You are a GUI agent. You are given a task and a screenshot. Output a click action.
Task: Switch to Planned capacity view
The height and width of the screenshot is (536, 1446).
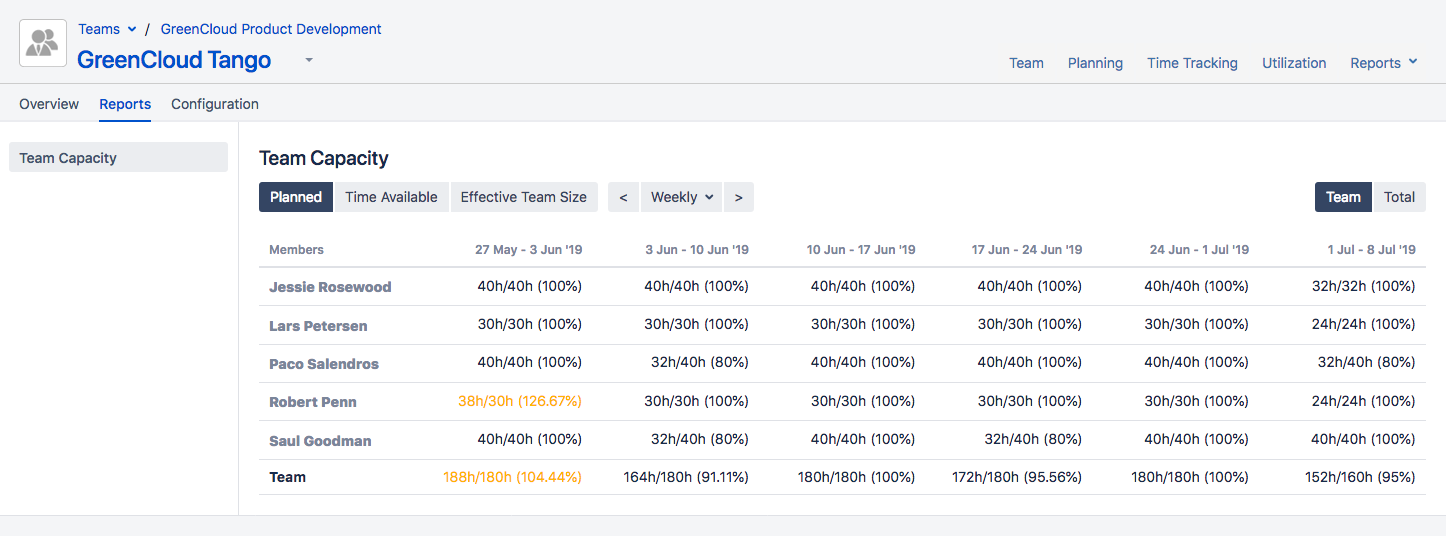[x=296, y=197]
